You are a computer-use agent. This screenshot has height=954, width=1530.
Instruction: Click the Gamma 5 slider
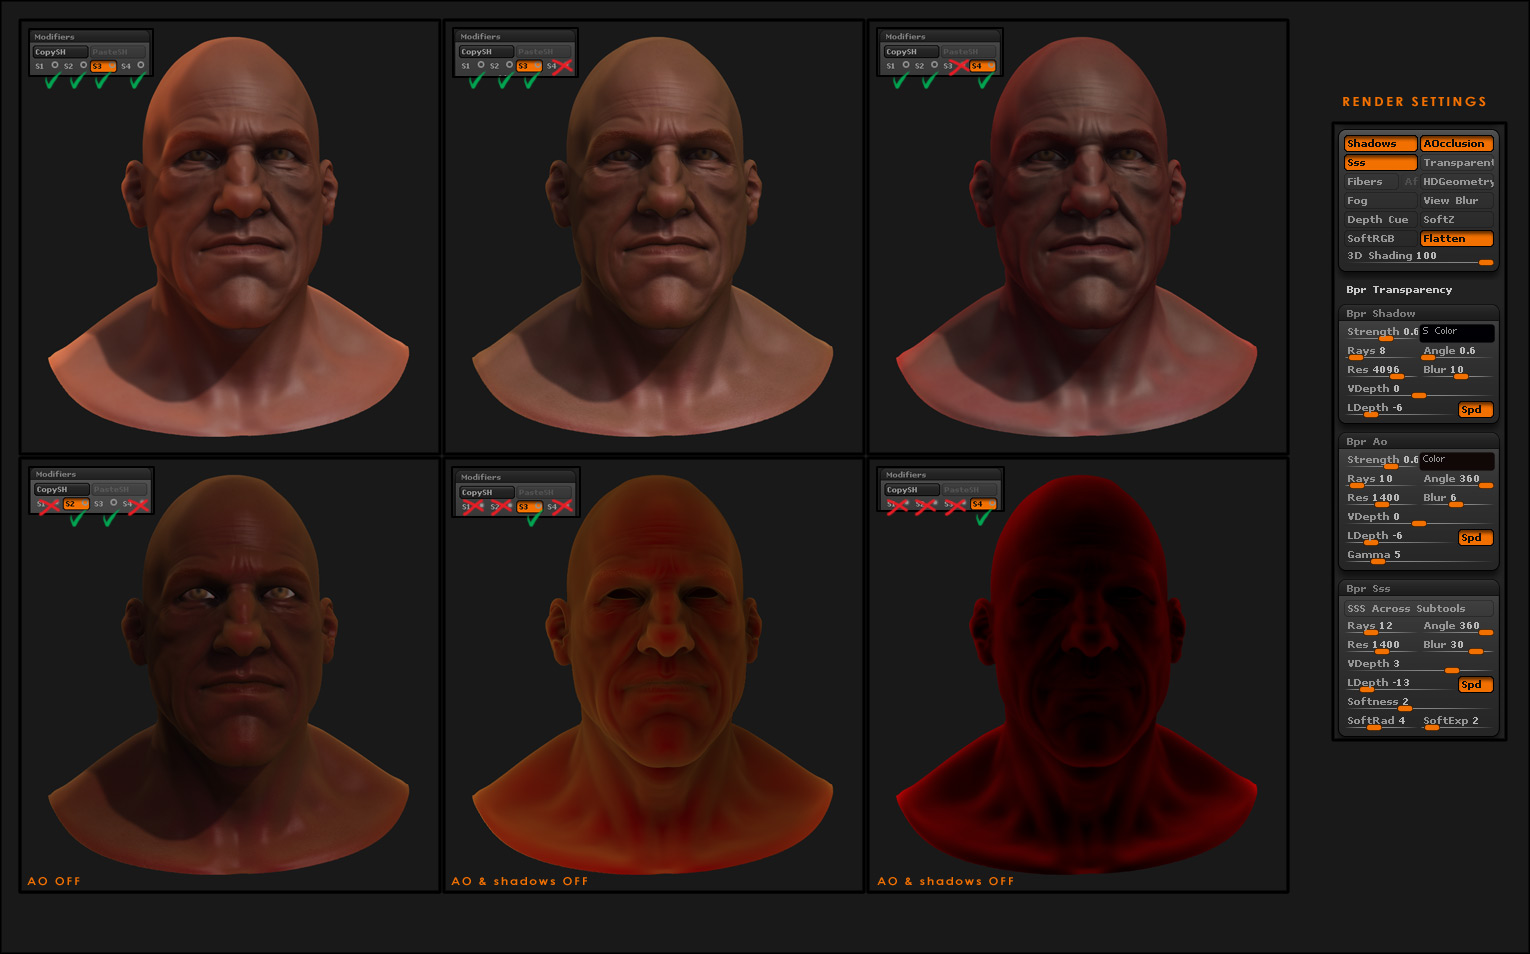1419,555
